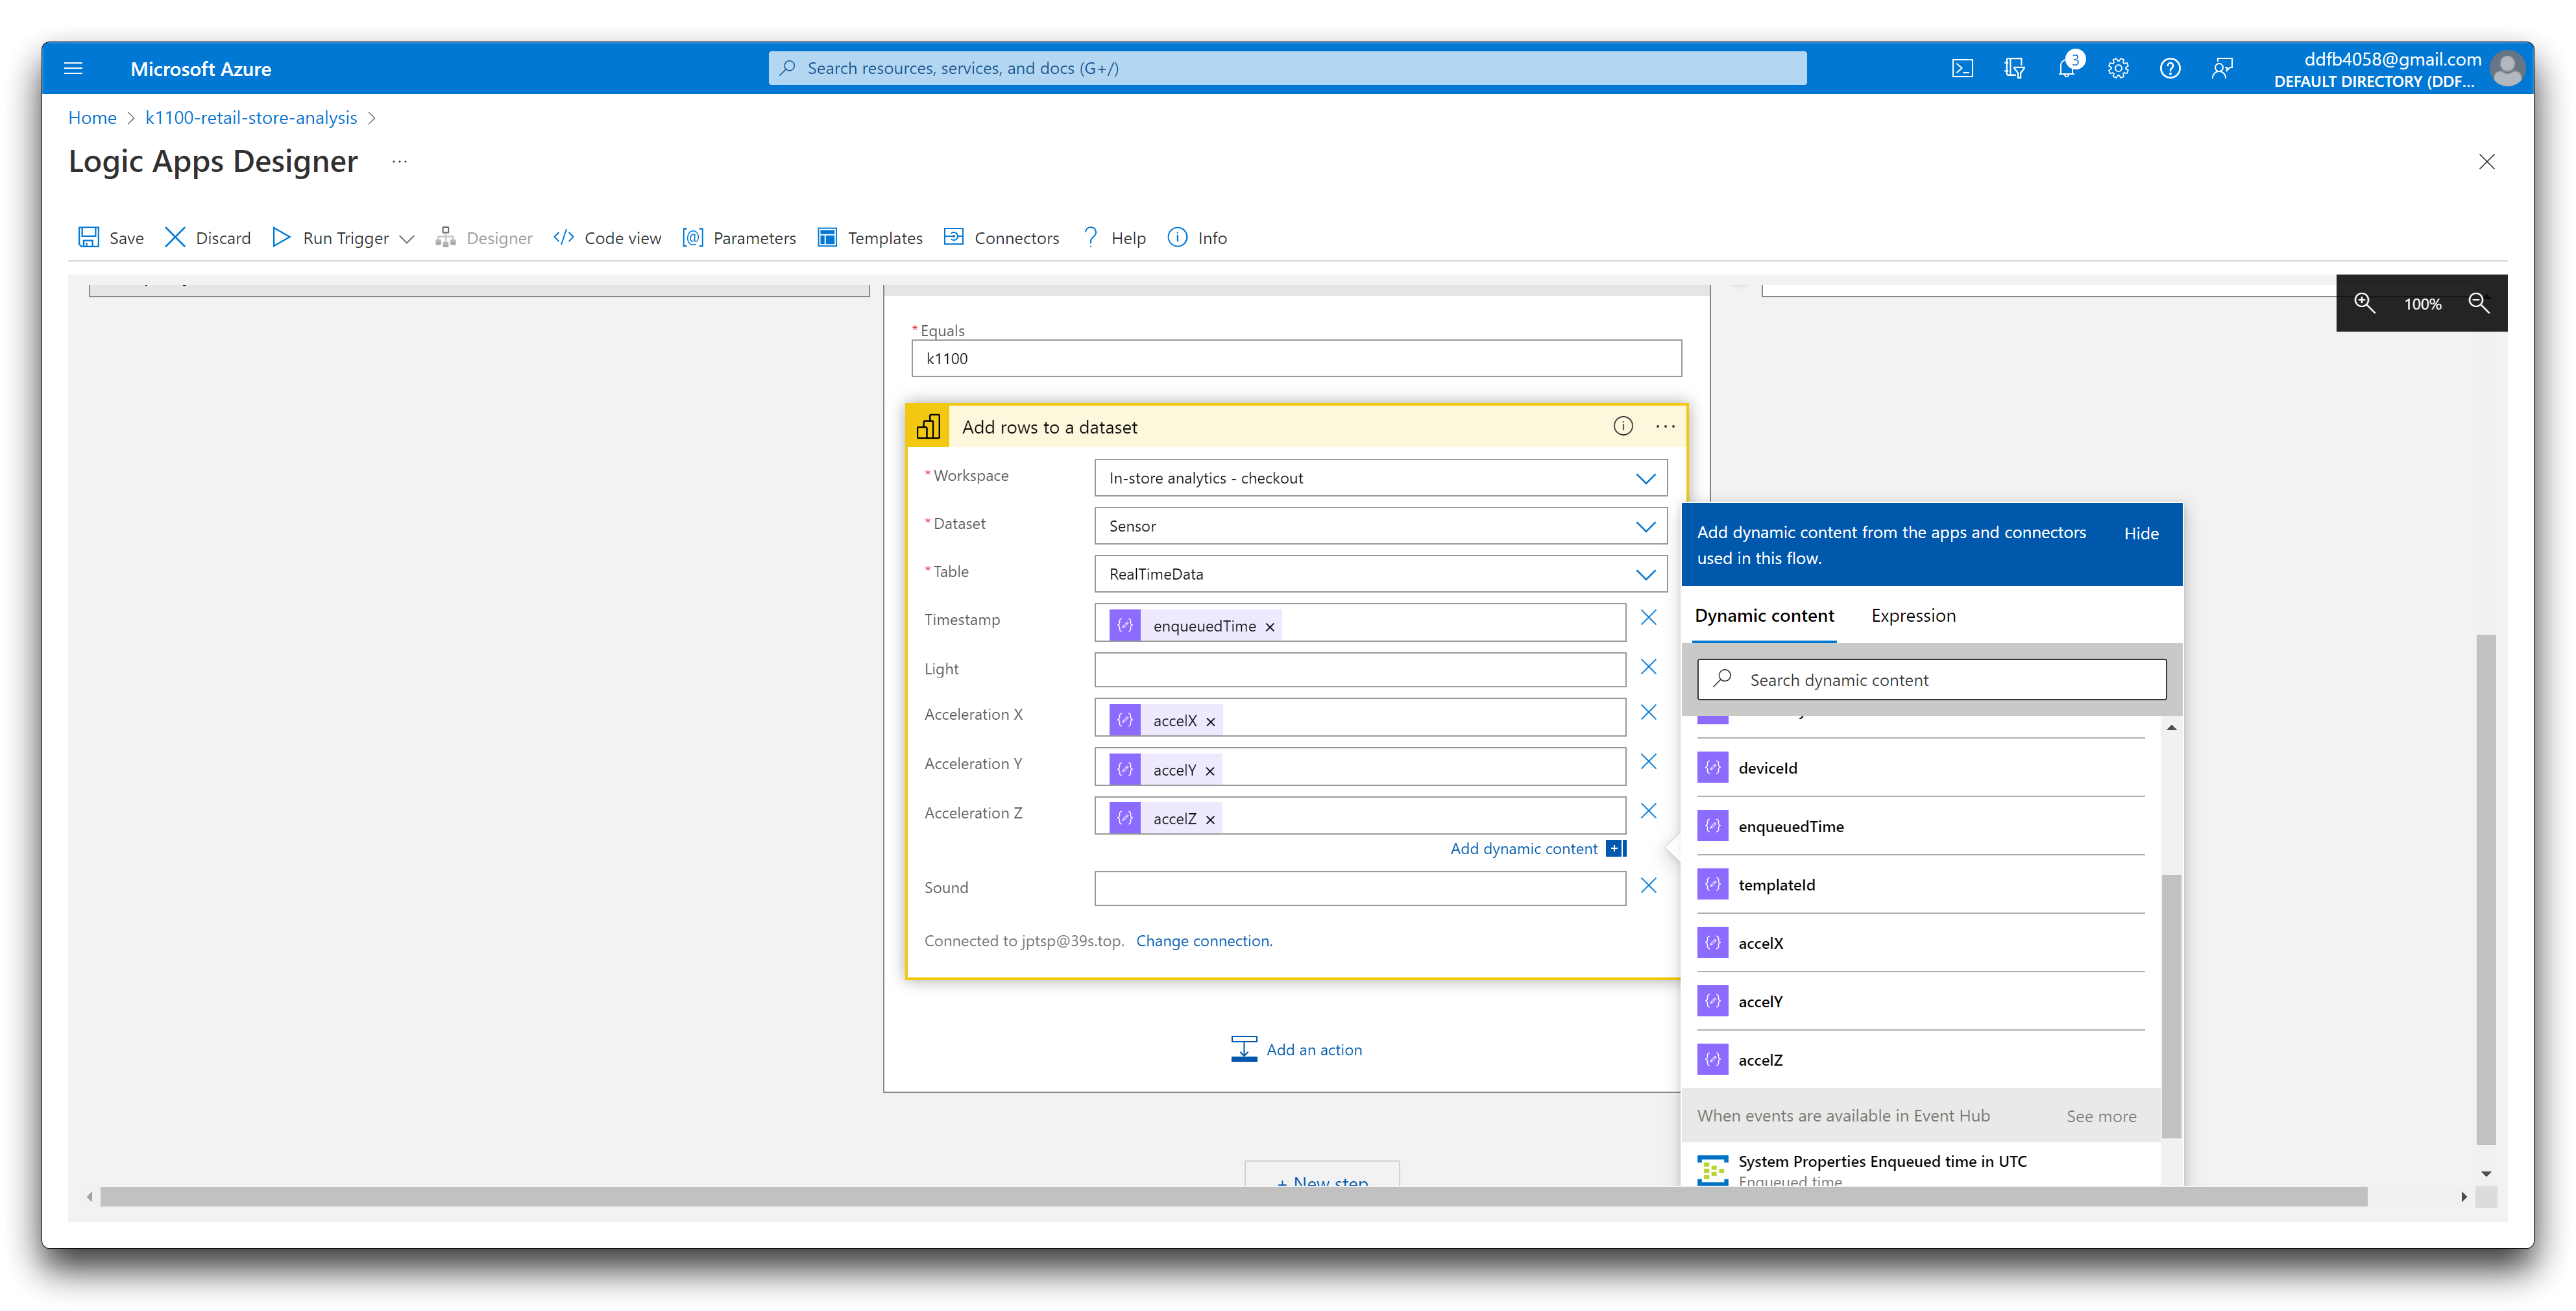
Task: Switch to the Expression tab
Action: coord(1912,615)
